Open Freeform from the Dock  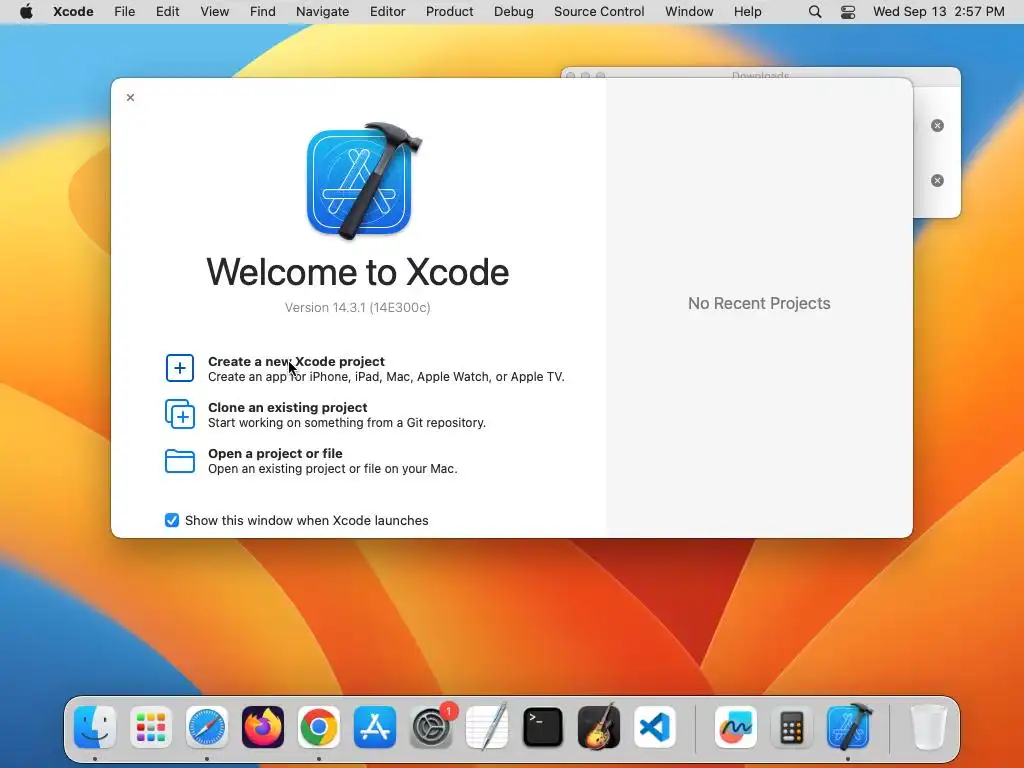pyautogui.click(x=736, y=727)
